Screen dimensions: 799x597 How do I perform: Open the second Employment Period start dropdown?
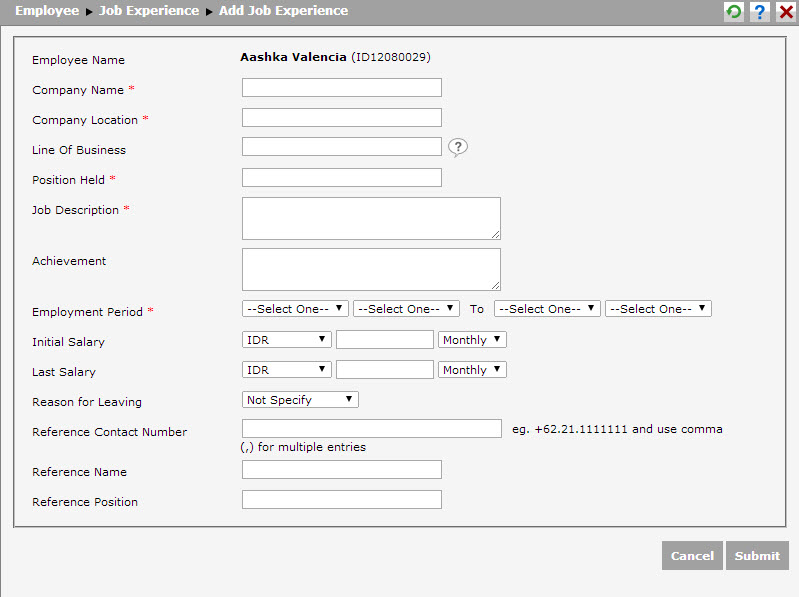tap(406, 309)
